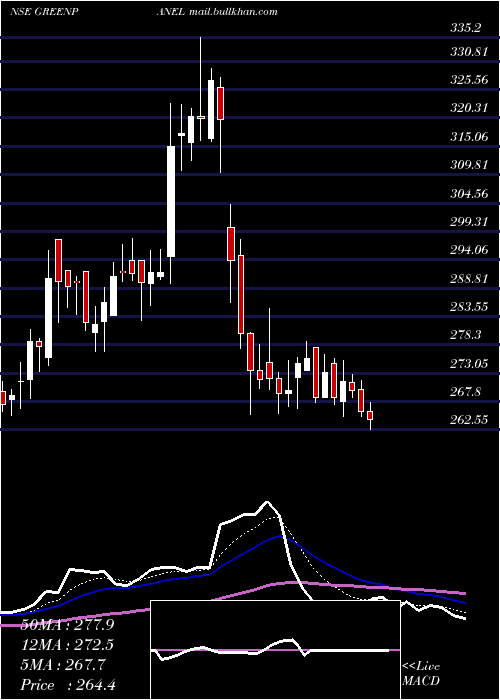Click the 273.05 price label
The width and height of the screenshot is (500, 700).
(x=468, y=364)
